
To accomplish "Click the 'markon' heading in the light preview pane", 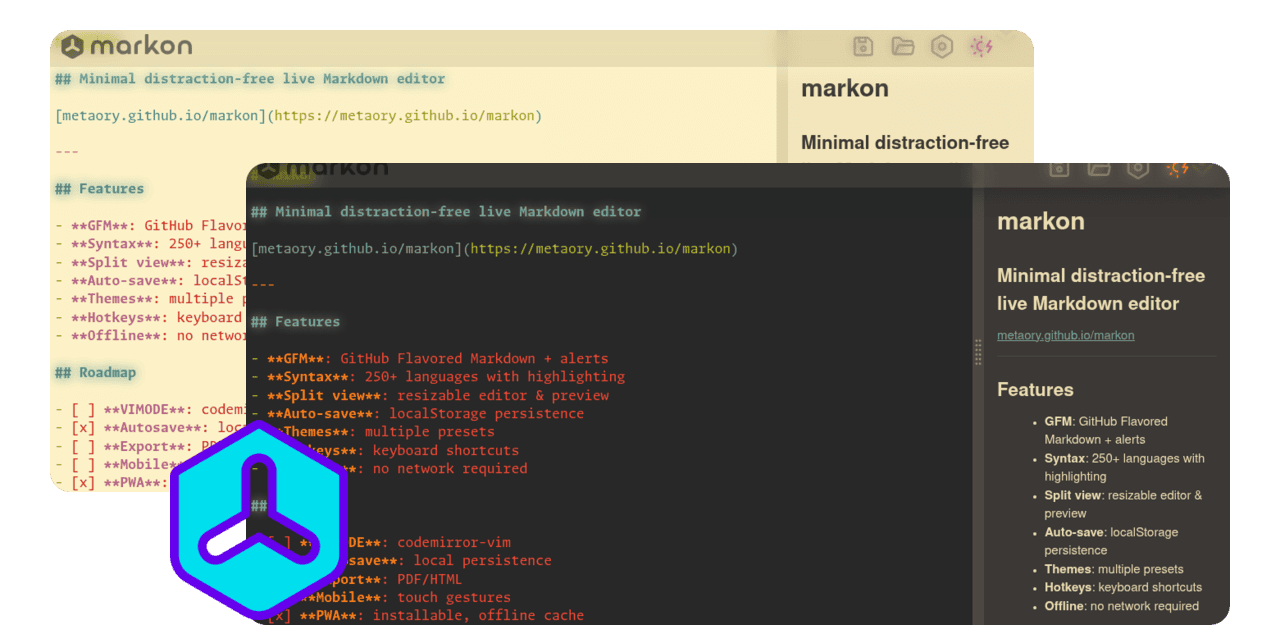I will click(845, 89).
